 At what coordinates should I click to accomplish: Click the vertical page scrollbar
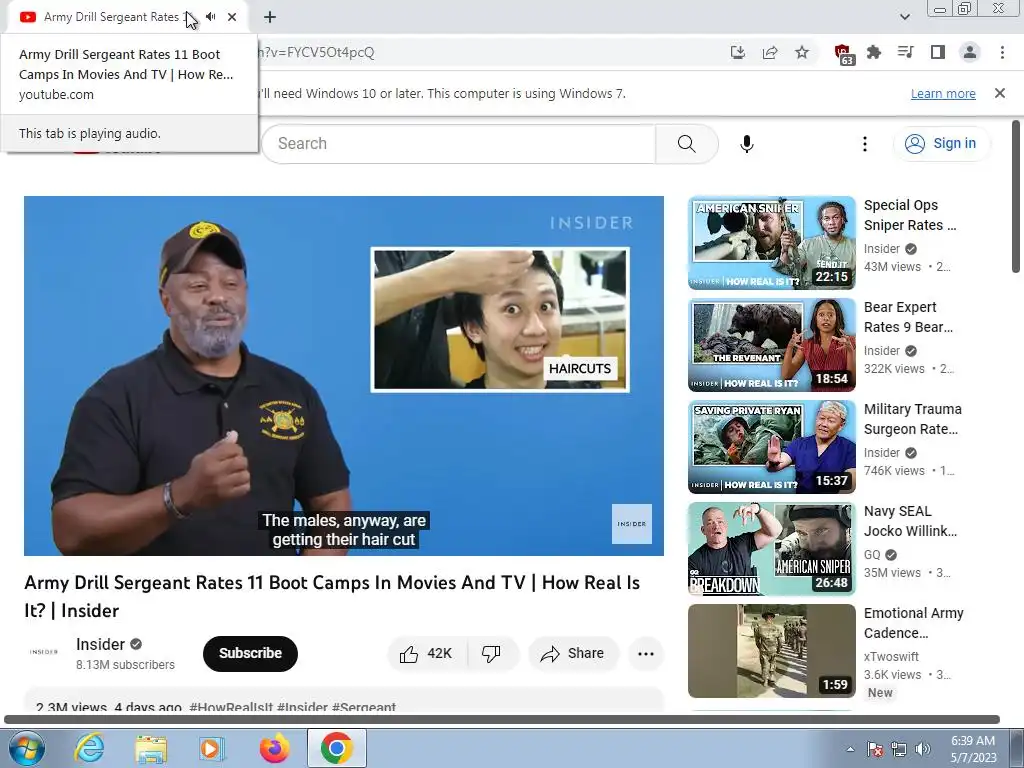click(x=1016, y=196)
